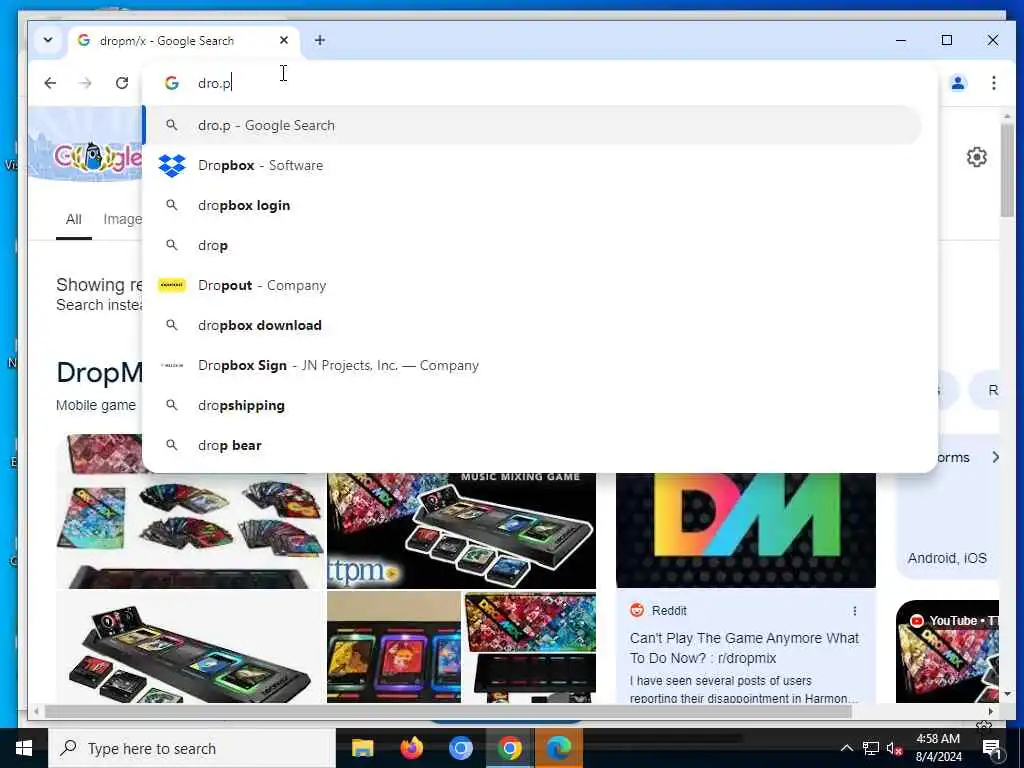The width and height of the screenshot is (1024, 768).
Task: Click the network tray icon
Action: click(871, 748)
